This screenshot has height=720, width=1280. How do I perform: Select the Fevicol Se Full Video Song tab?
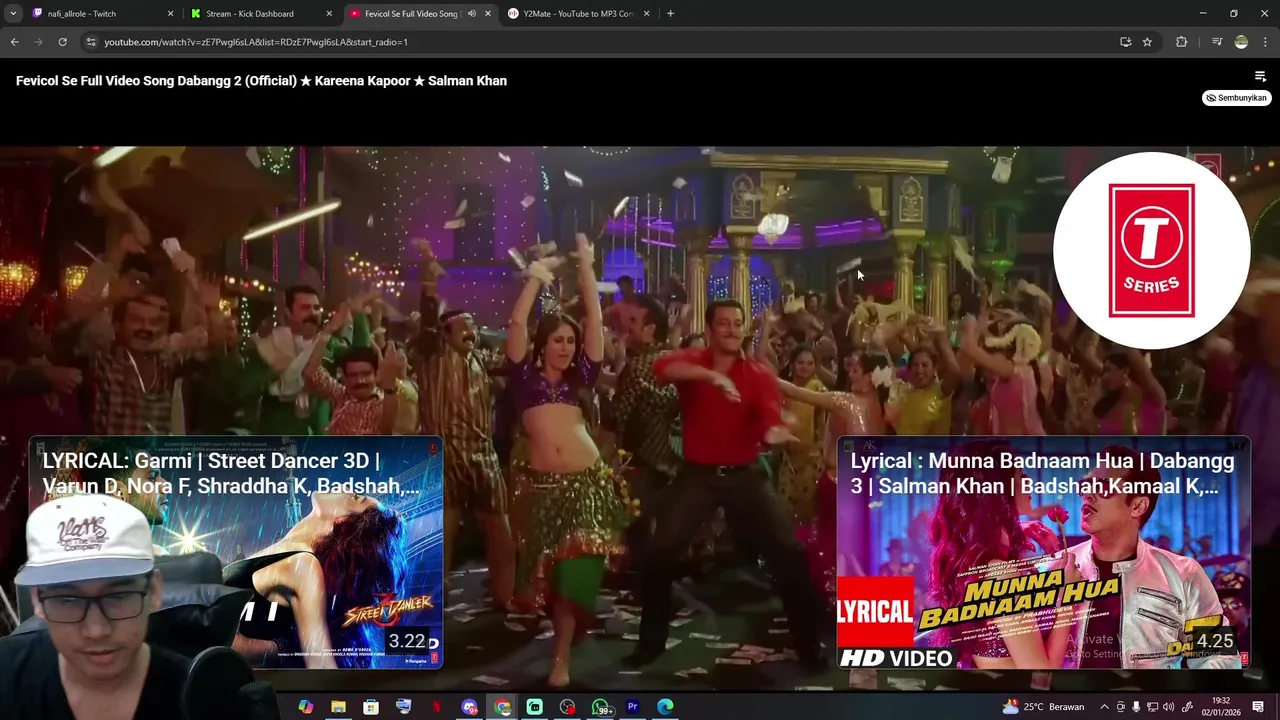(x=419, y=13)
